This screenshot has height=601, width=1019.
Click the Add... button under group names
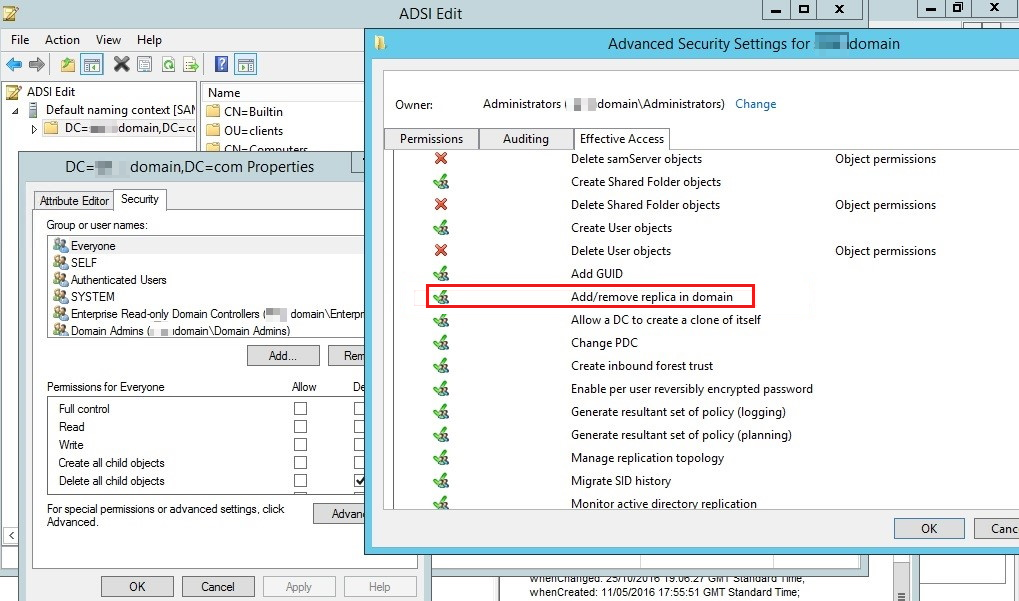(283, 355)
